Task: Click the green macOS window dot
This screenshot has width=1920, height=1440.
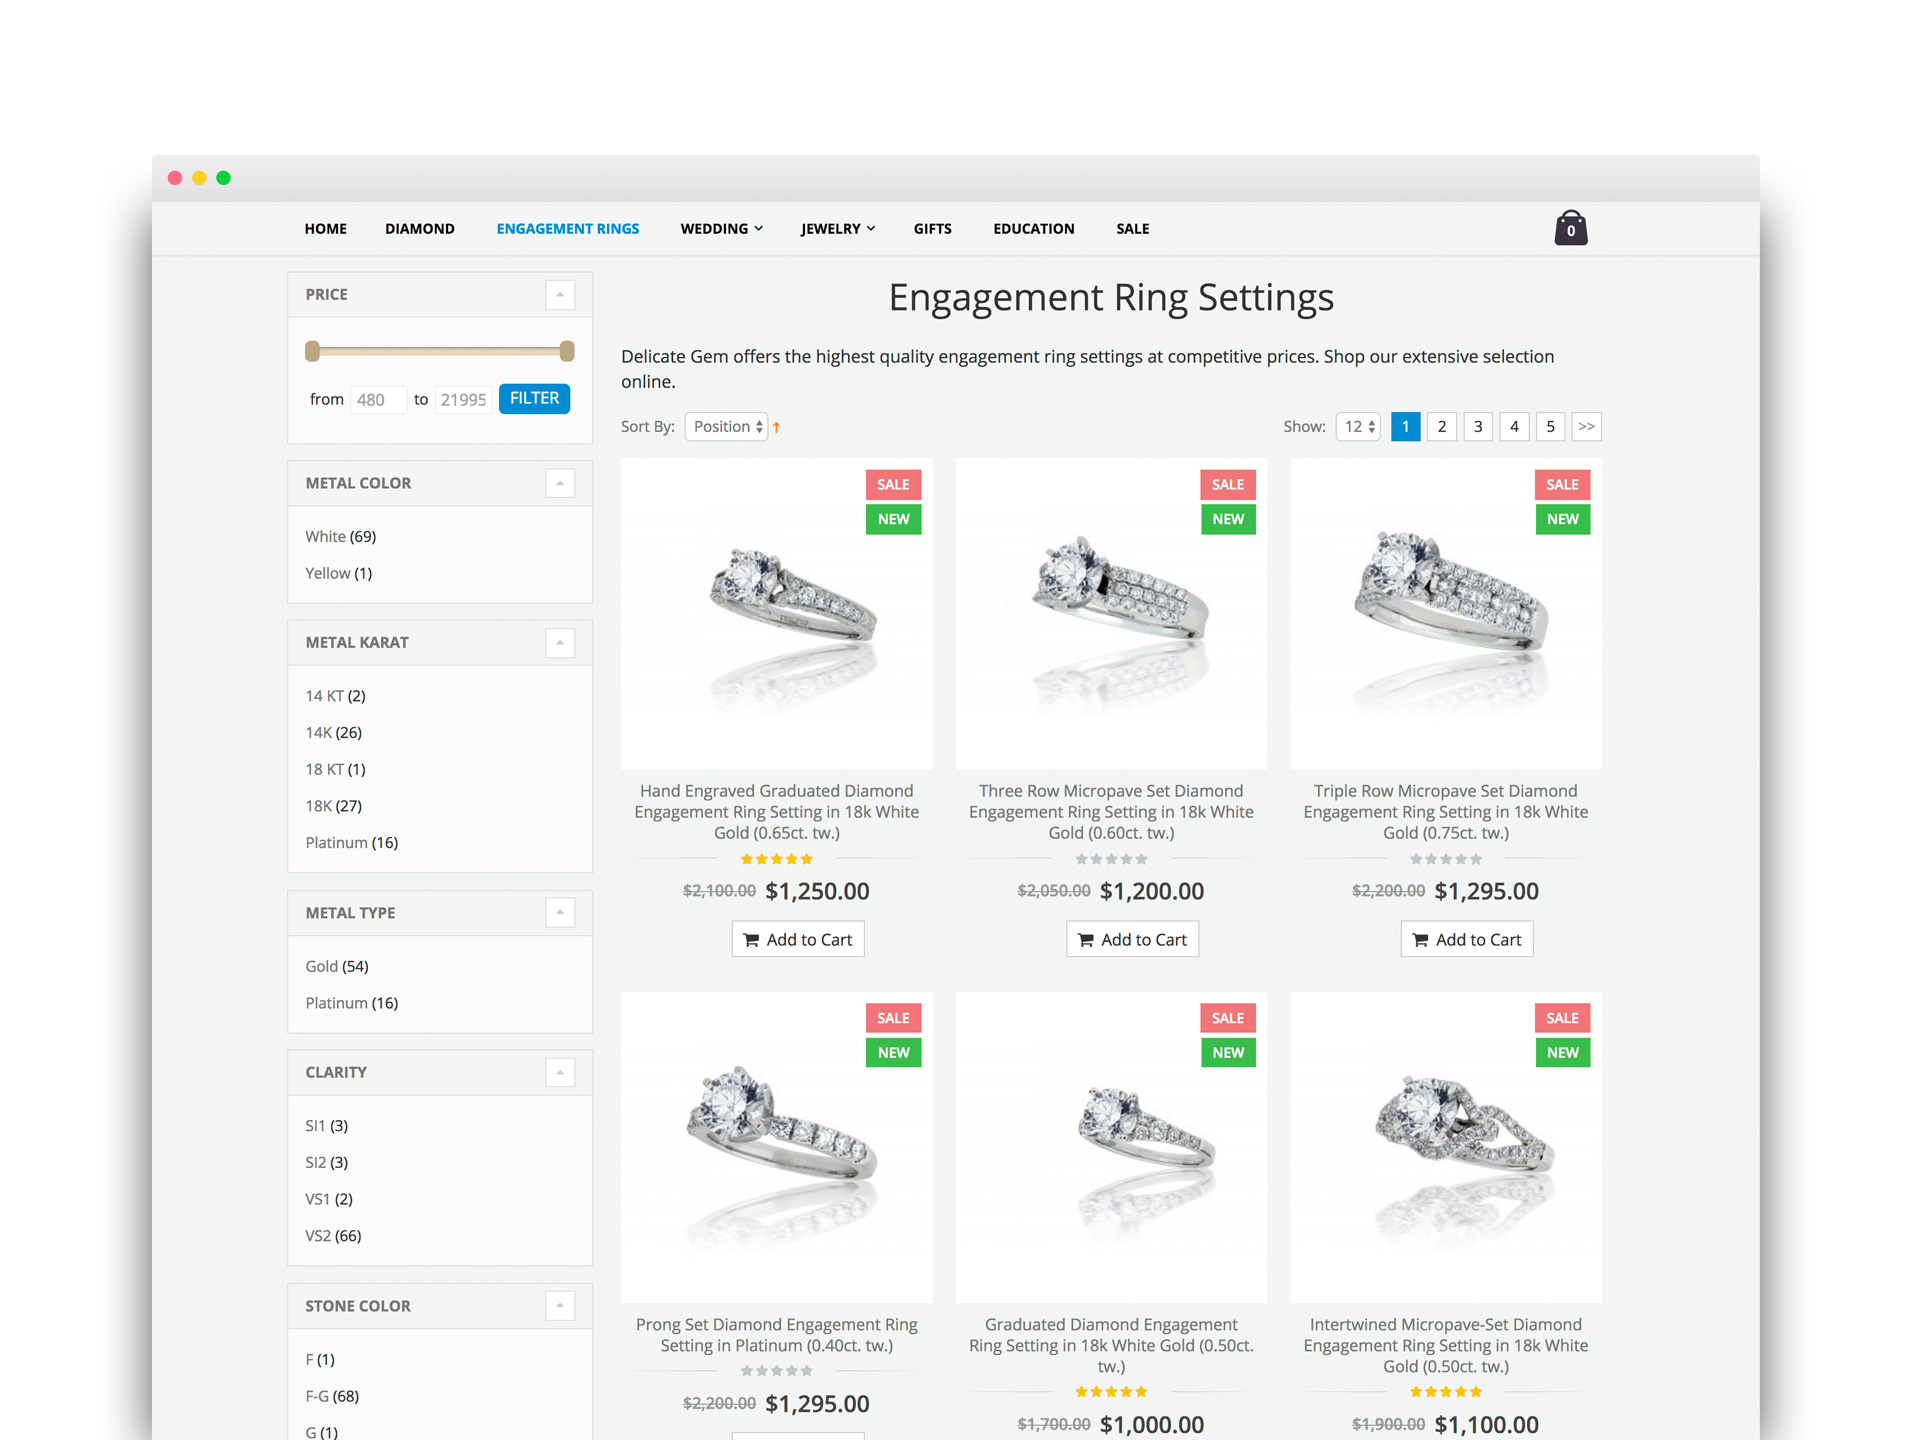Action: pyautogui.click(x=223, y=178)
